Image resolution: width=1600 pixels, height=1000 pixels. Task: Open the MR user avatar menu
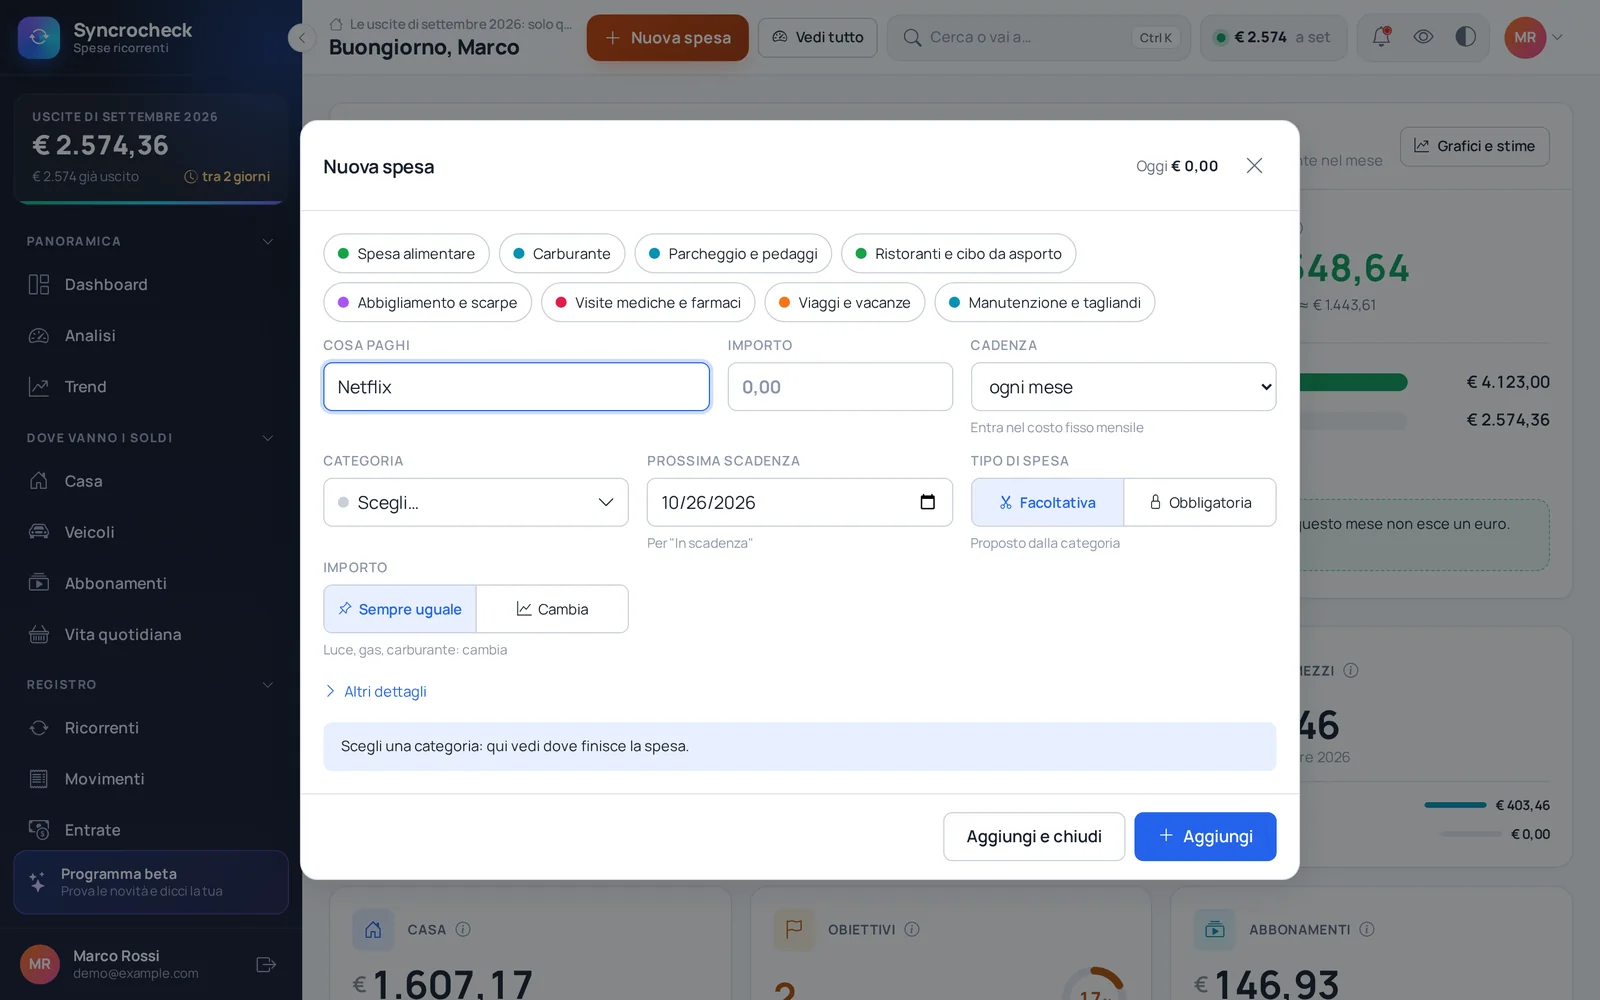[x=1533, y=37]
